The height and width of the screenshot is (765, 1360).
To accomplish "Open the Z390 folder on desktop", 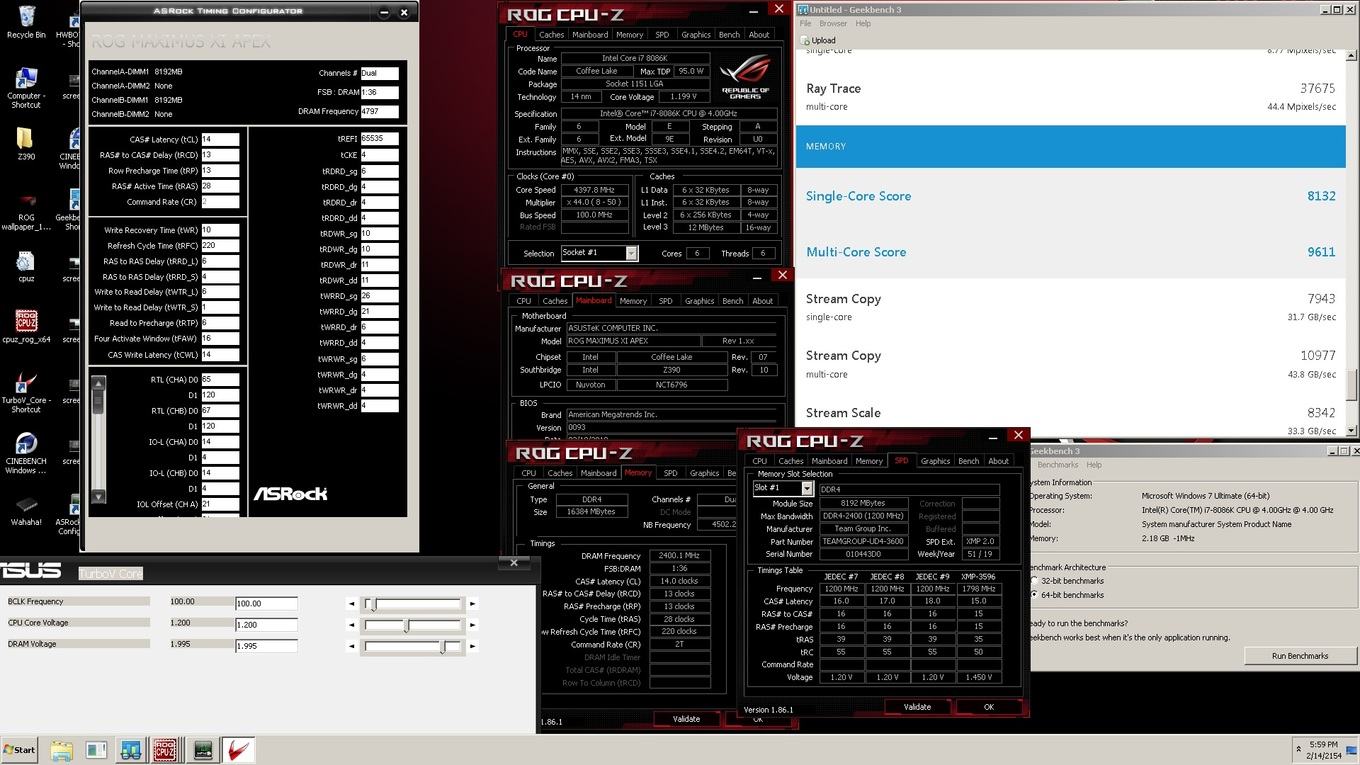I will (26, 144).
